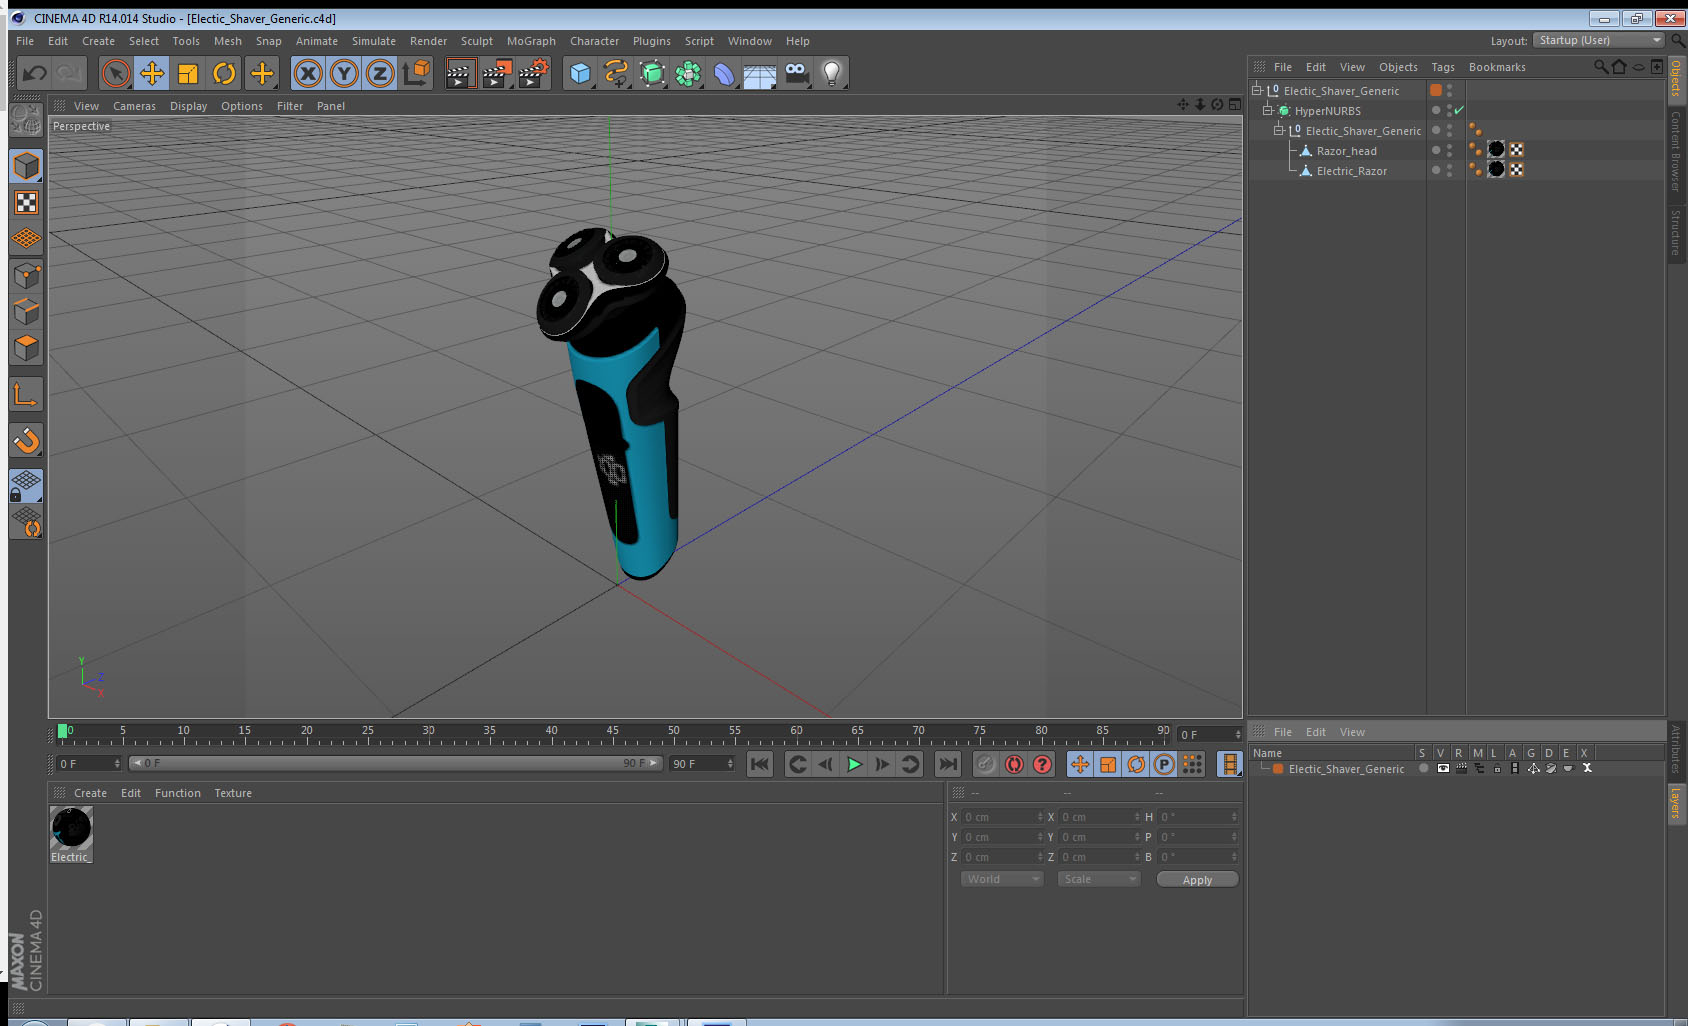Open viewport Cameras menu

click(134, 106)
